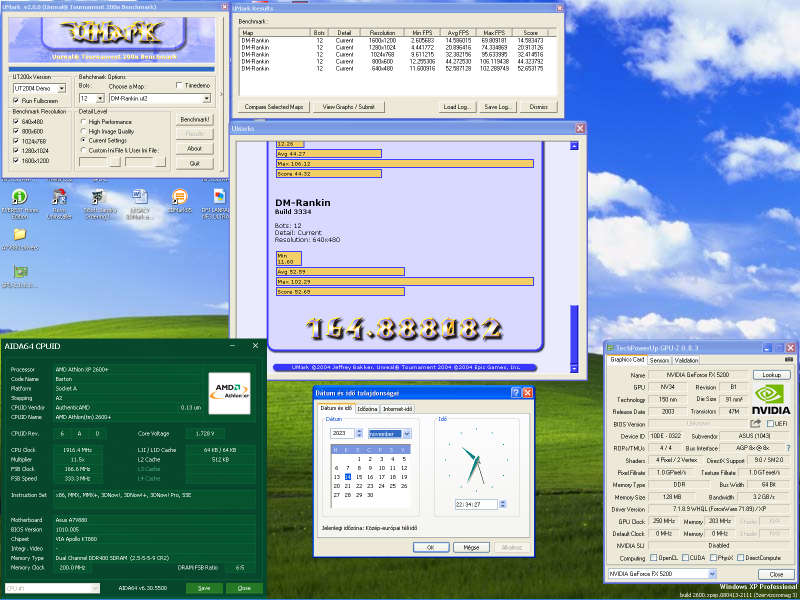Toggle the DirectCompute checkbox in GPU-Z
The height and width of the screenshot is (600, 800).
(740, 558)
